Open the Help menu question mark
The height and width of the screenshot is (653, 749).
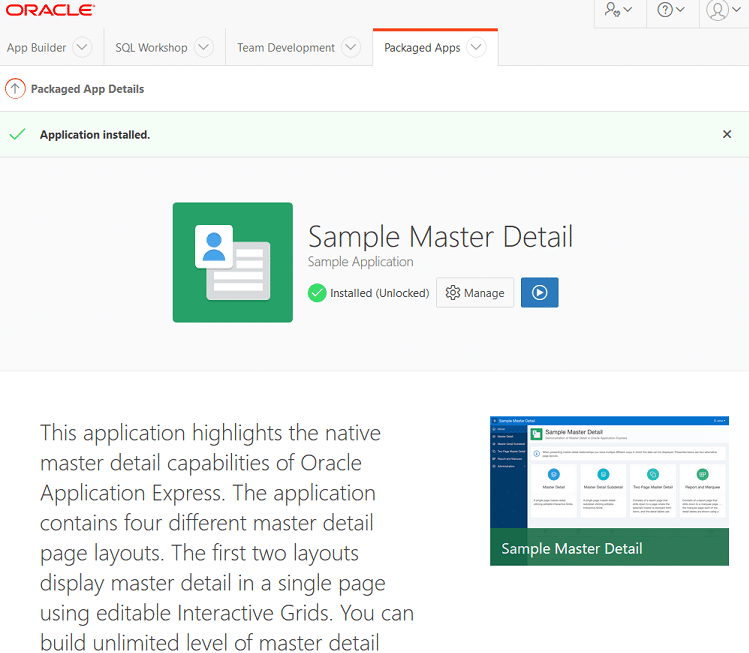pyautogui.click(x=671, y=10)
